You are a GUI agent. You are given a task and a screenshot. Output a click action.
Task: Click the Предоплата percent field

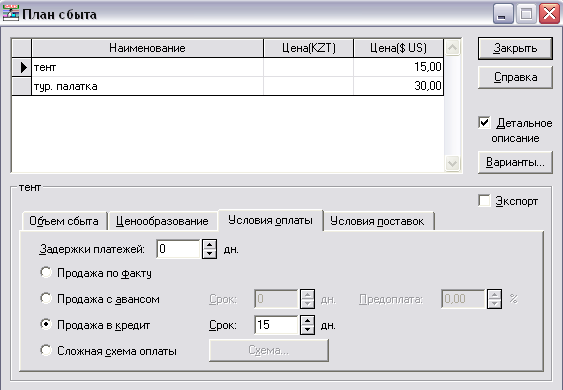464,299
